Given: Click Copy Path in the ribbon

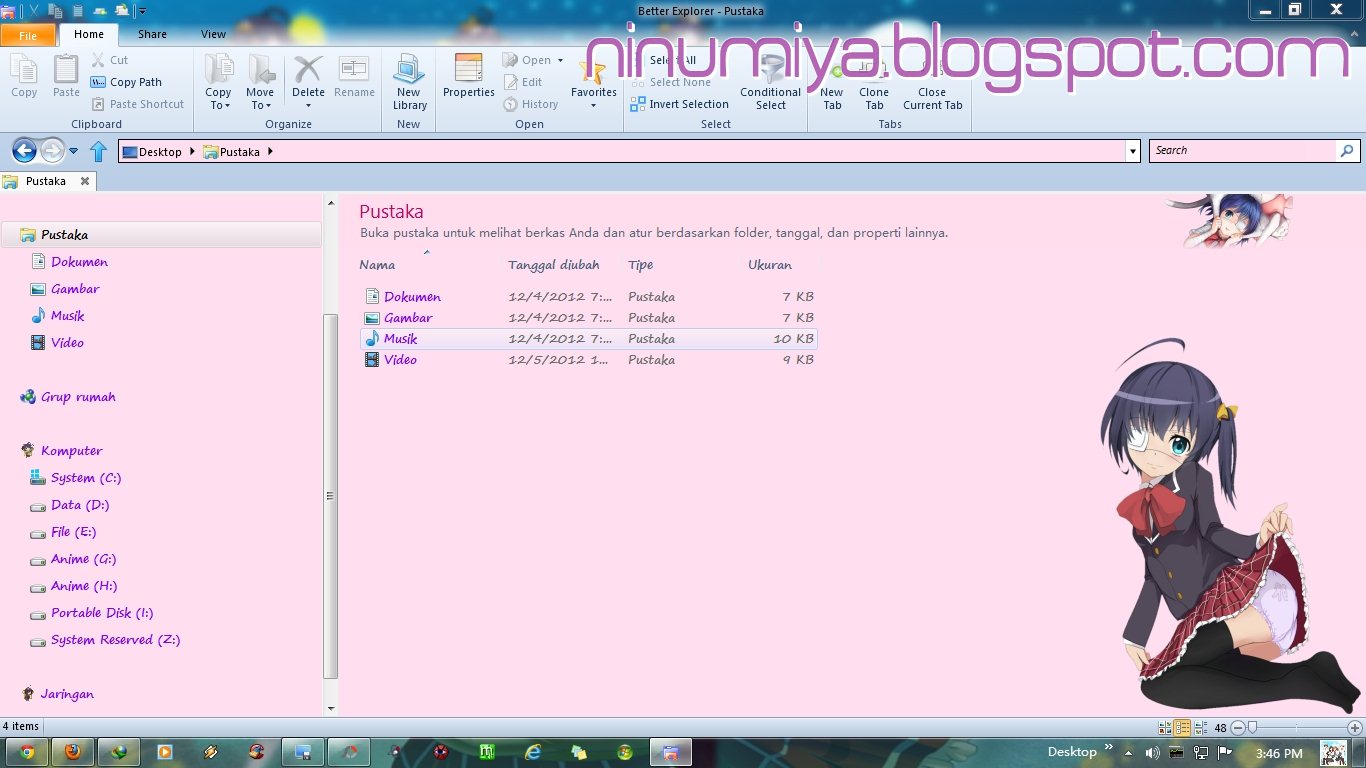Looking at the screenshot, I should point(126,82).
